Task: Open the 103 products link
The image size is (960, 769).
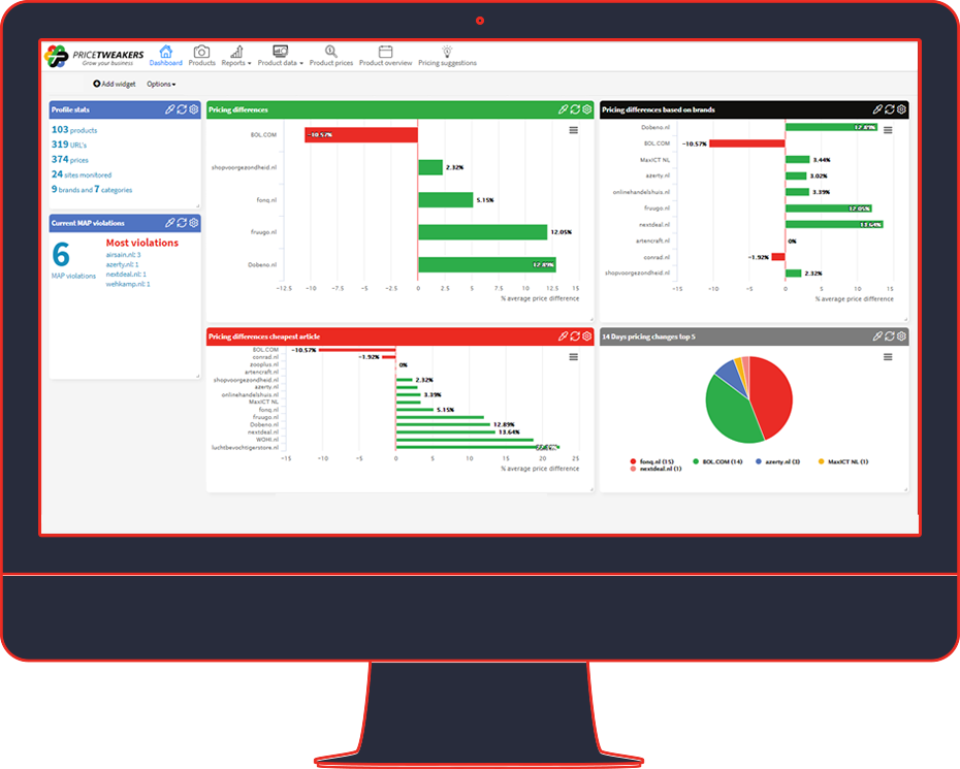Action: [74, 130]
